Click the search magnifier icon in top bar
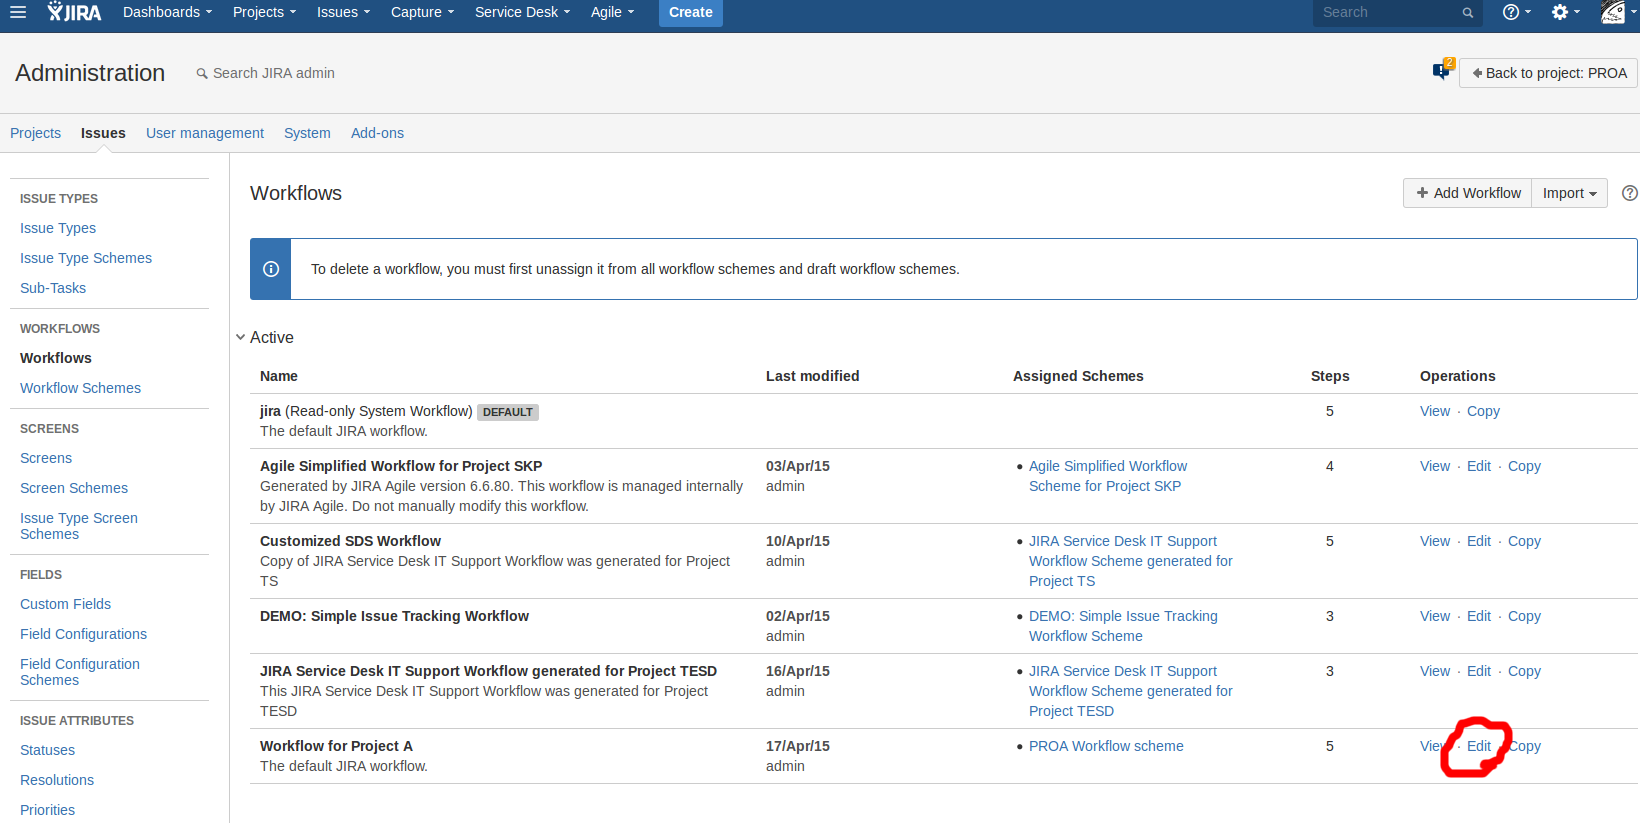 point(1468,13)
